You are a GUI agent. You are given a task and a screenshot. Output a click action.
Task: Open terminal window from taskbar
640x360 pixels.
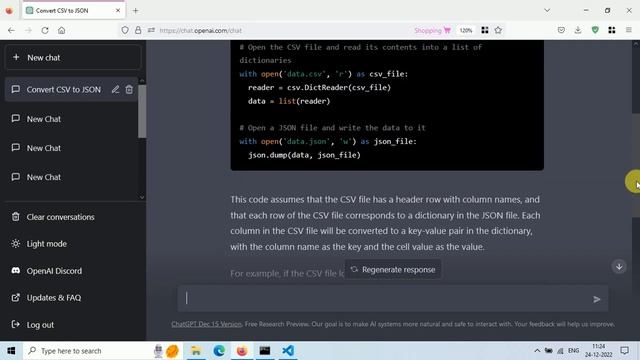click(x=265, y=351)
